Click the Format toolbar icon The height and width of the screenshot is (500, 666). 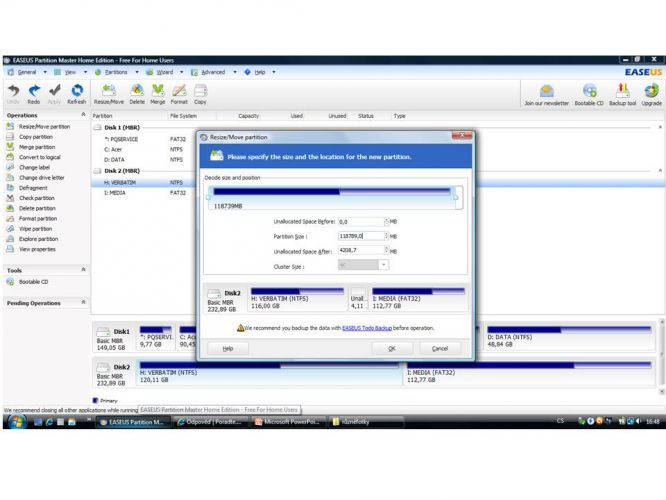point(179,94)
